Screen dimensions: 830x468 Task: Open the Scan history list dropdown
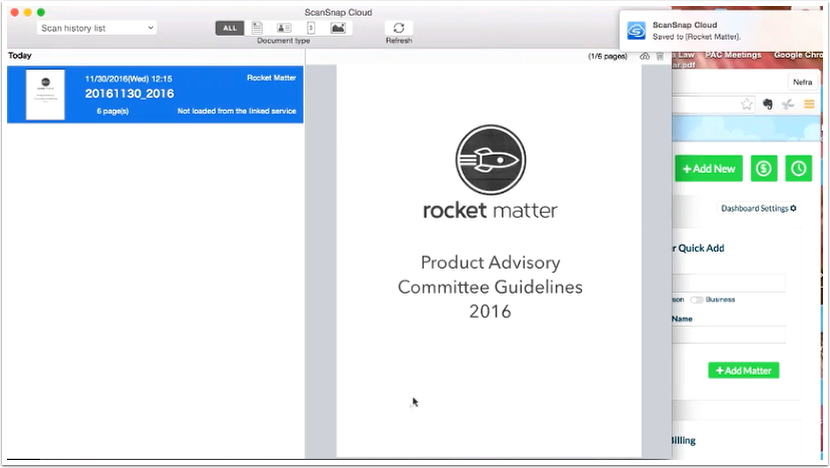(97, 28)
